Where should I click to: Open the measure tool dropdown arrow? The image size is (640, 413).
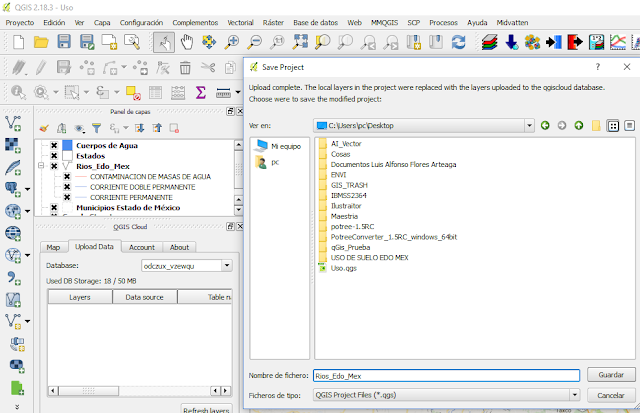click(x=238, y=92)
